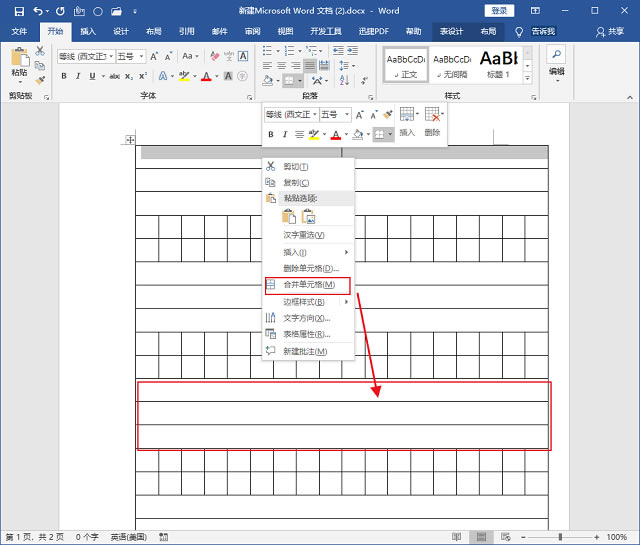Choose 合并单元格 from the context menu
Viewport: 640px width, 545px height.
pyautogui.click(x=308, y=285)
